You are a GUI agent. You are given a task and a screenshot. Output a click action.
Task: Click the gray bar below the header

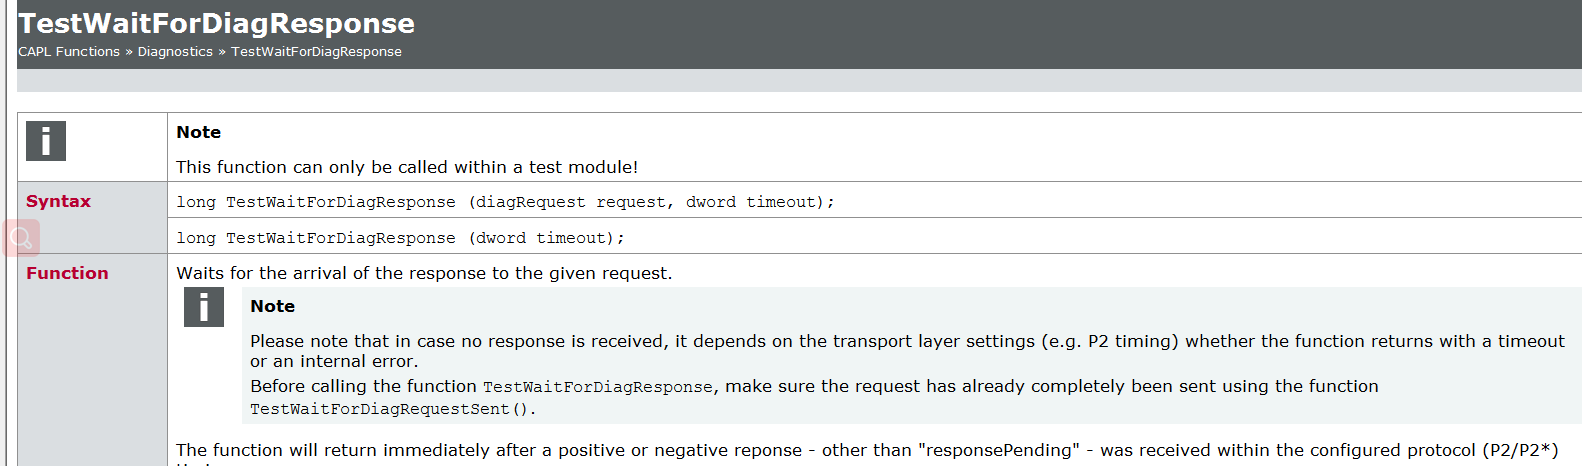click(x=799, y=80)
